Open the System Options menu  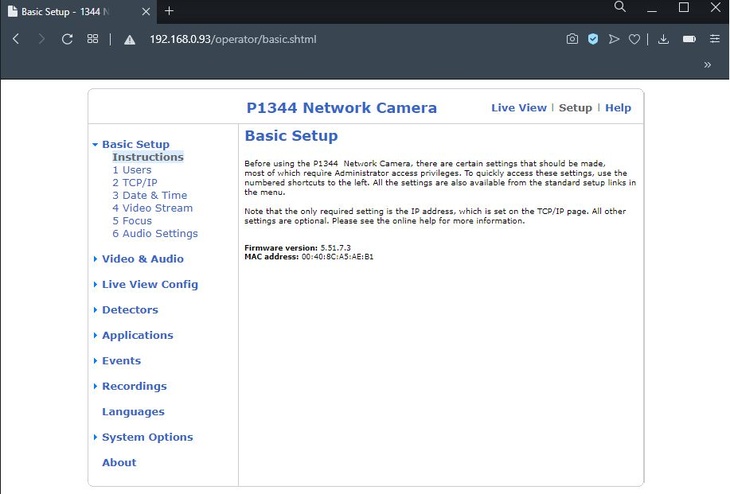(x=147, y=437)
